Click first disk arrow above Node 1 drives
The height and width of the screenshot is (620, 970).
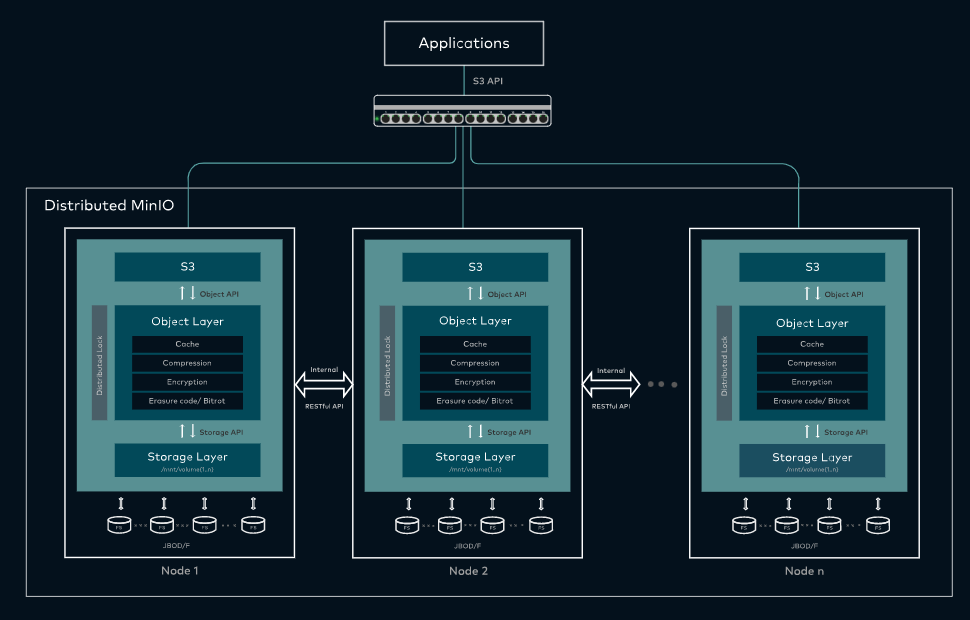pos(121,503)
